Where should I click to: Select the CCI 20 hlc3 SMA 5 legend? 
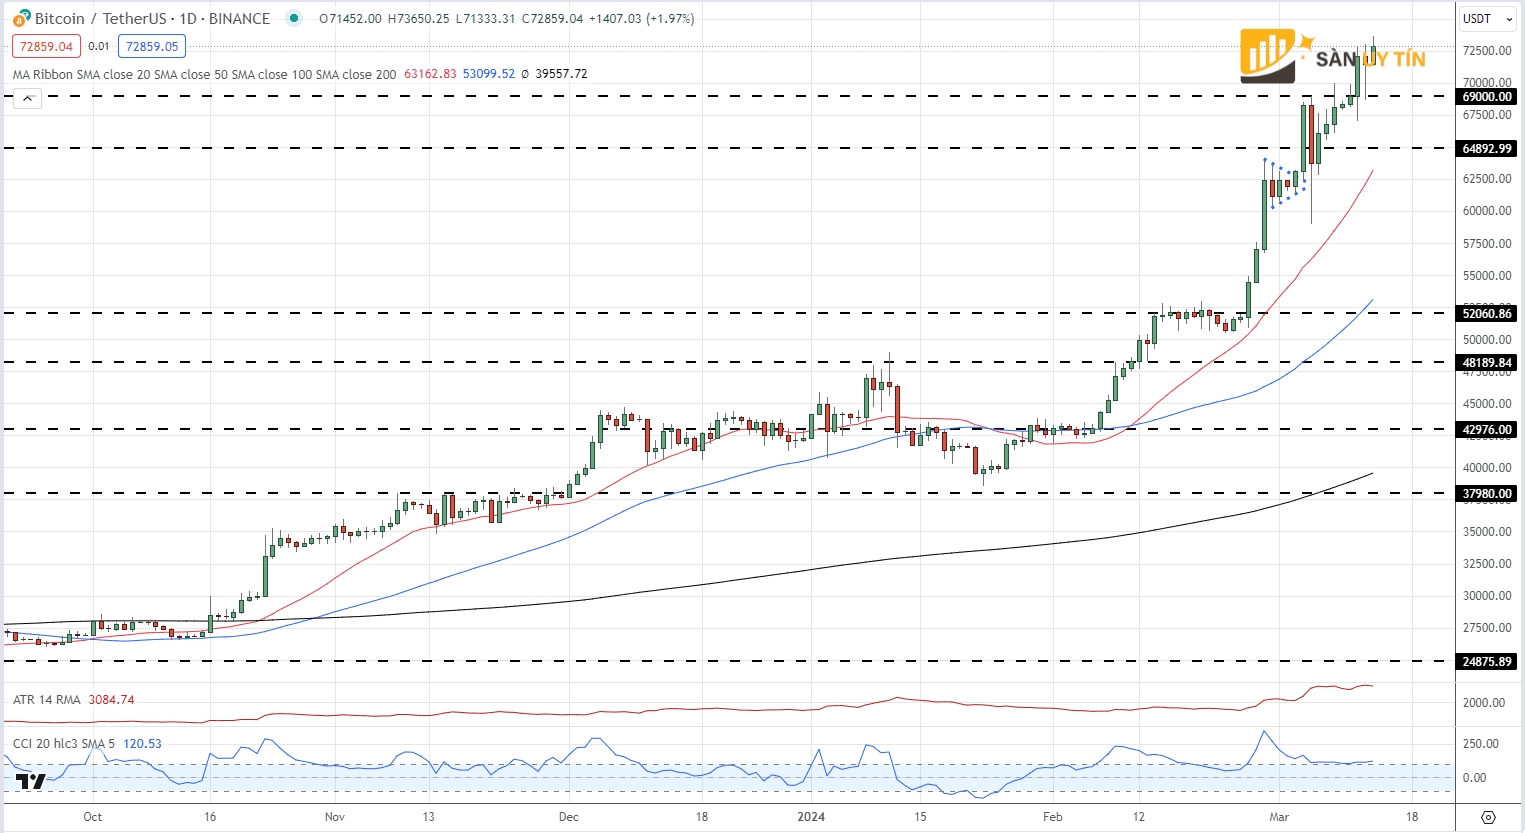pos(64,744)
